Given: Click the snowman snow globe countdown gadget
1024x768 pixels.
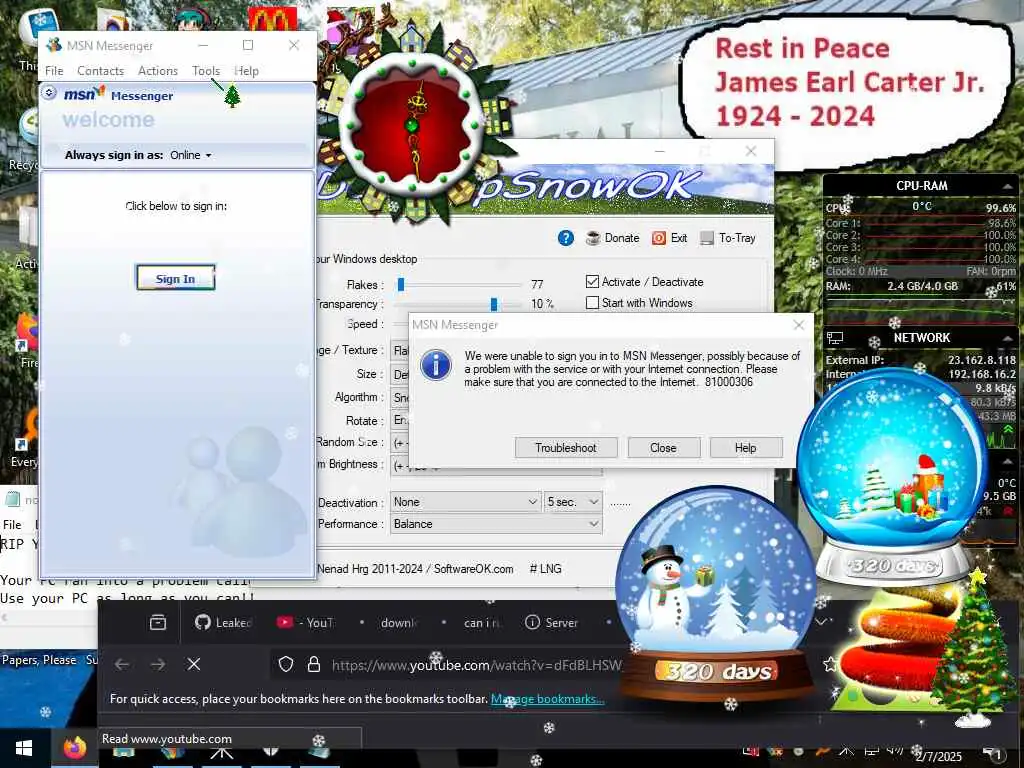Looking at the screenshot, I should (x=716, y=596).
